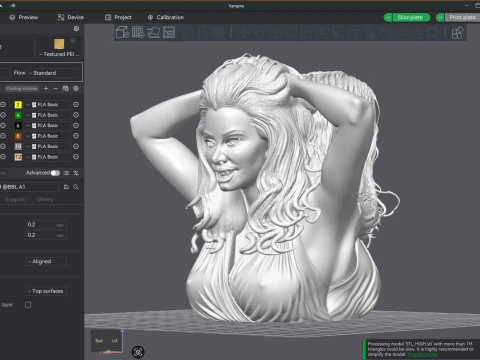Open the Aligned seam position dropdown

tap(46, 261)
